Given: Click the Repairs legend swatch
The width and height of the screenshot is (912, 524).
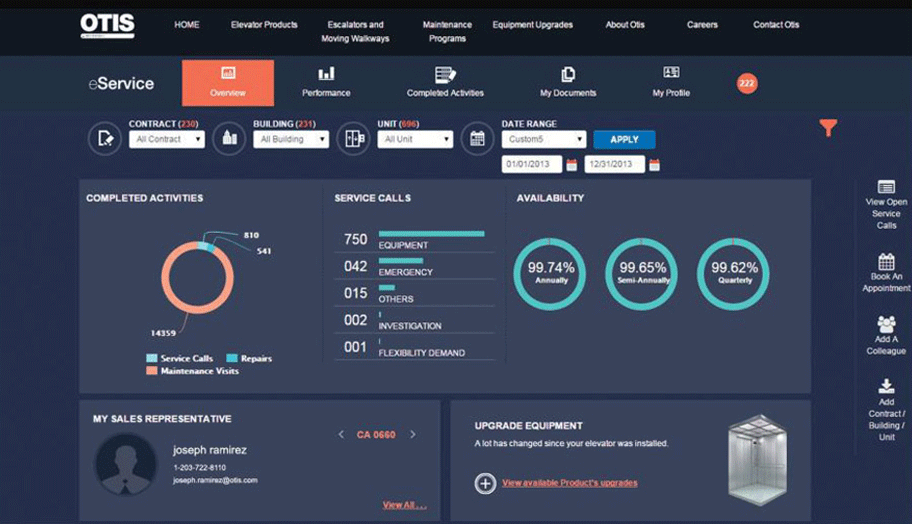Looking at the screenshot, I should coord(232,358).
